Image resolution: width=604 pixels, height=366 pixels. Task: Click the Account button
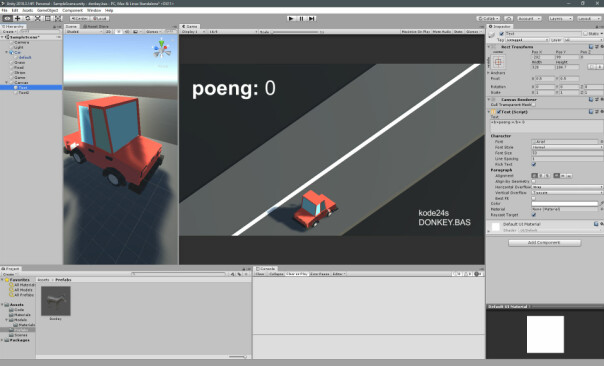click(x=529, y=18)
